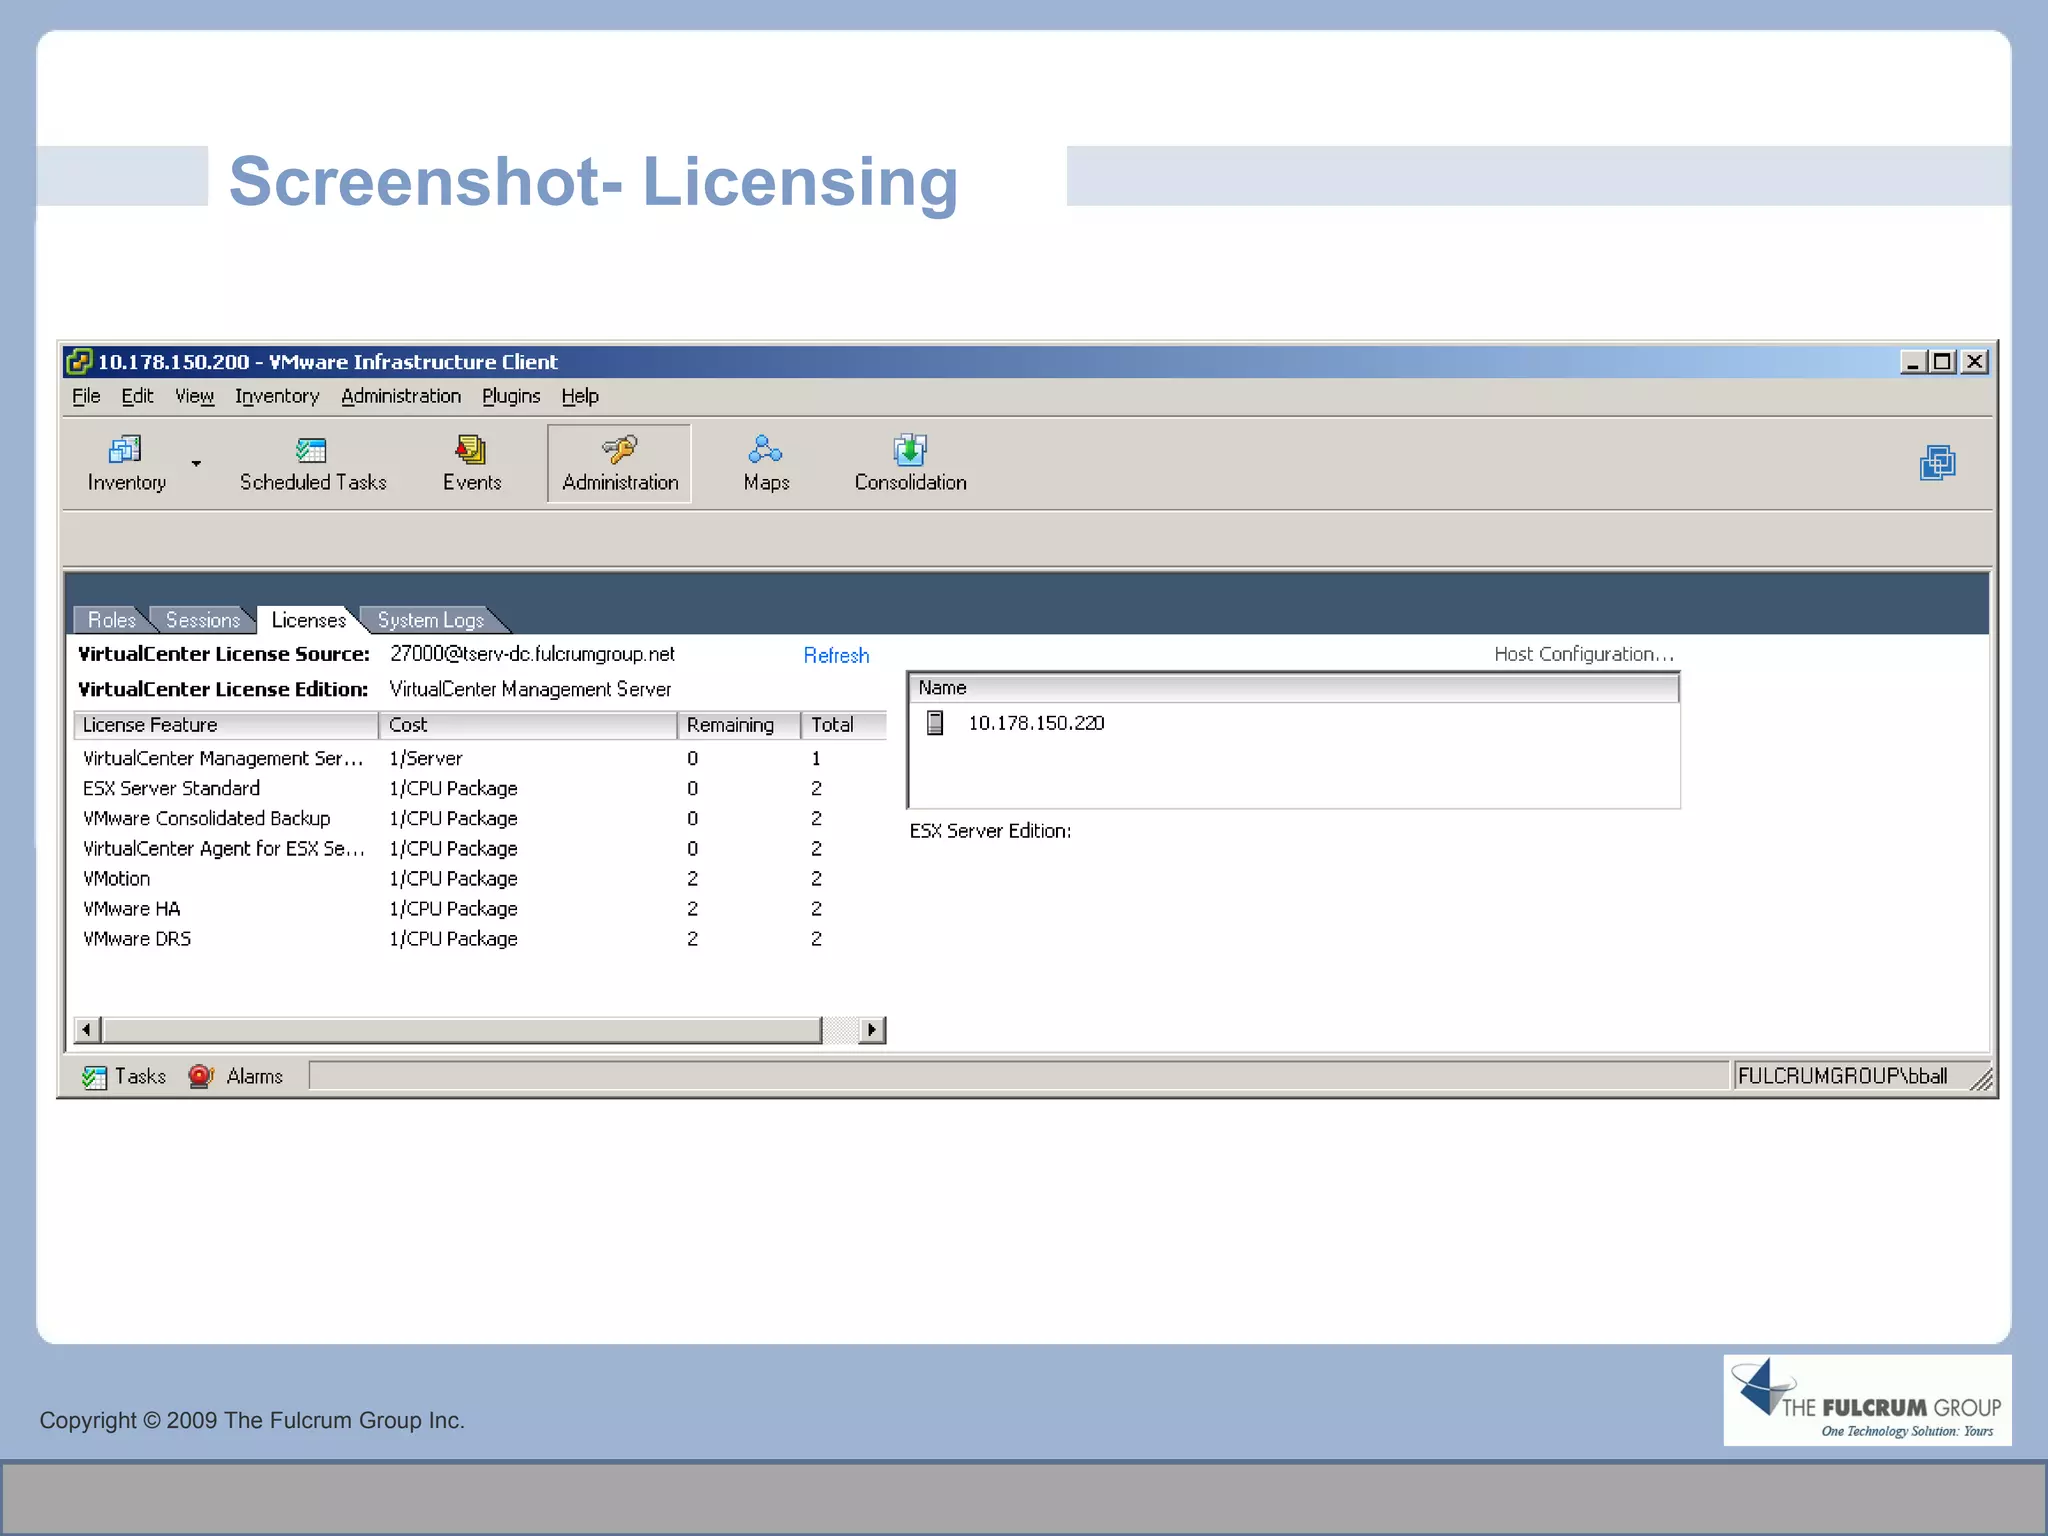This screenshot has height=1536, width=2048.
Task: Sort by License Feature column header
Action: (x=226, y=725)
